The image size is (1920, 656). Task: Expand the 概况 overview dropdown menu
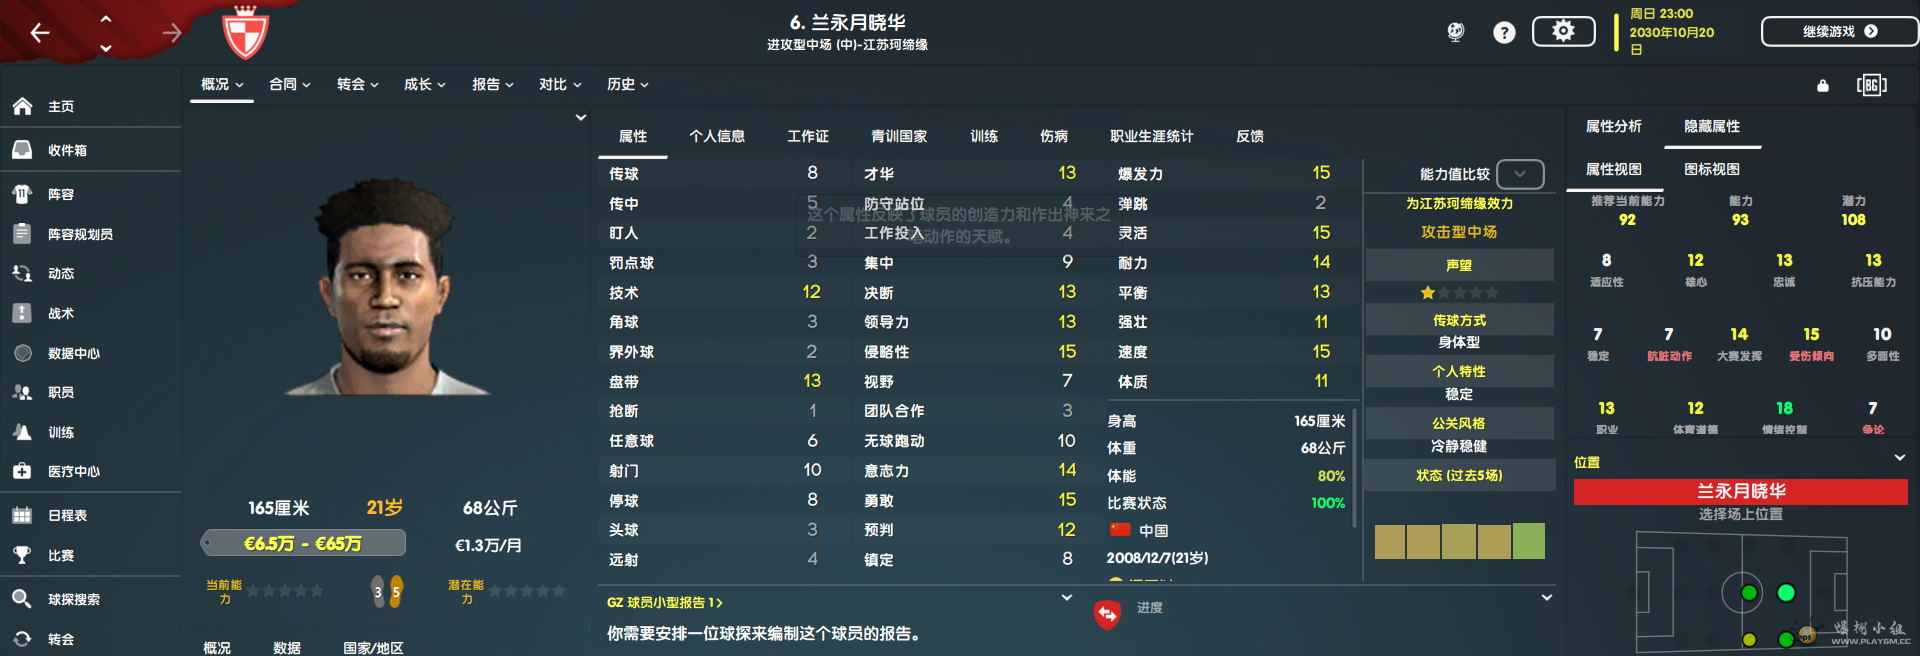pyautogui.click(x=222, y=85)
